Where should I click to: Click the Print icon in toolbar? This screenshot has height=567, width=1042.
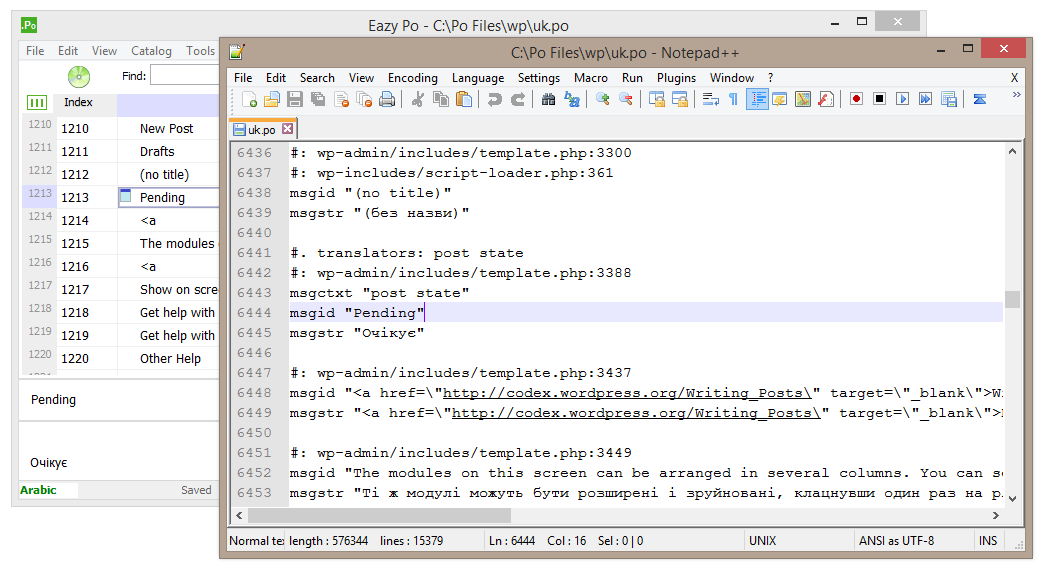387,99
